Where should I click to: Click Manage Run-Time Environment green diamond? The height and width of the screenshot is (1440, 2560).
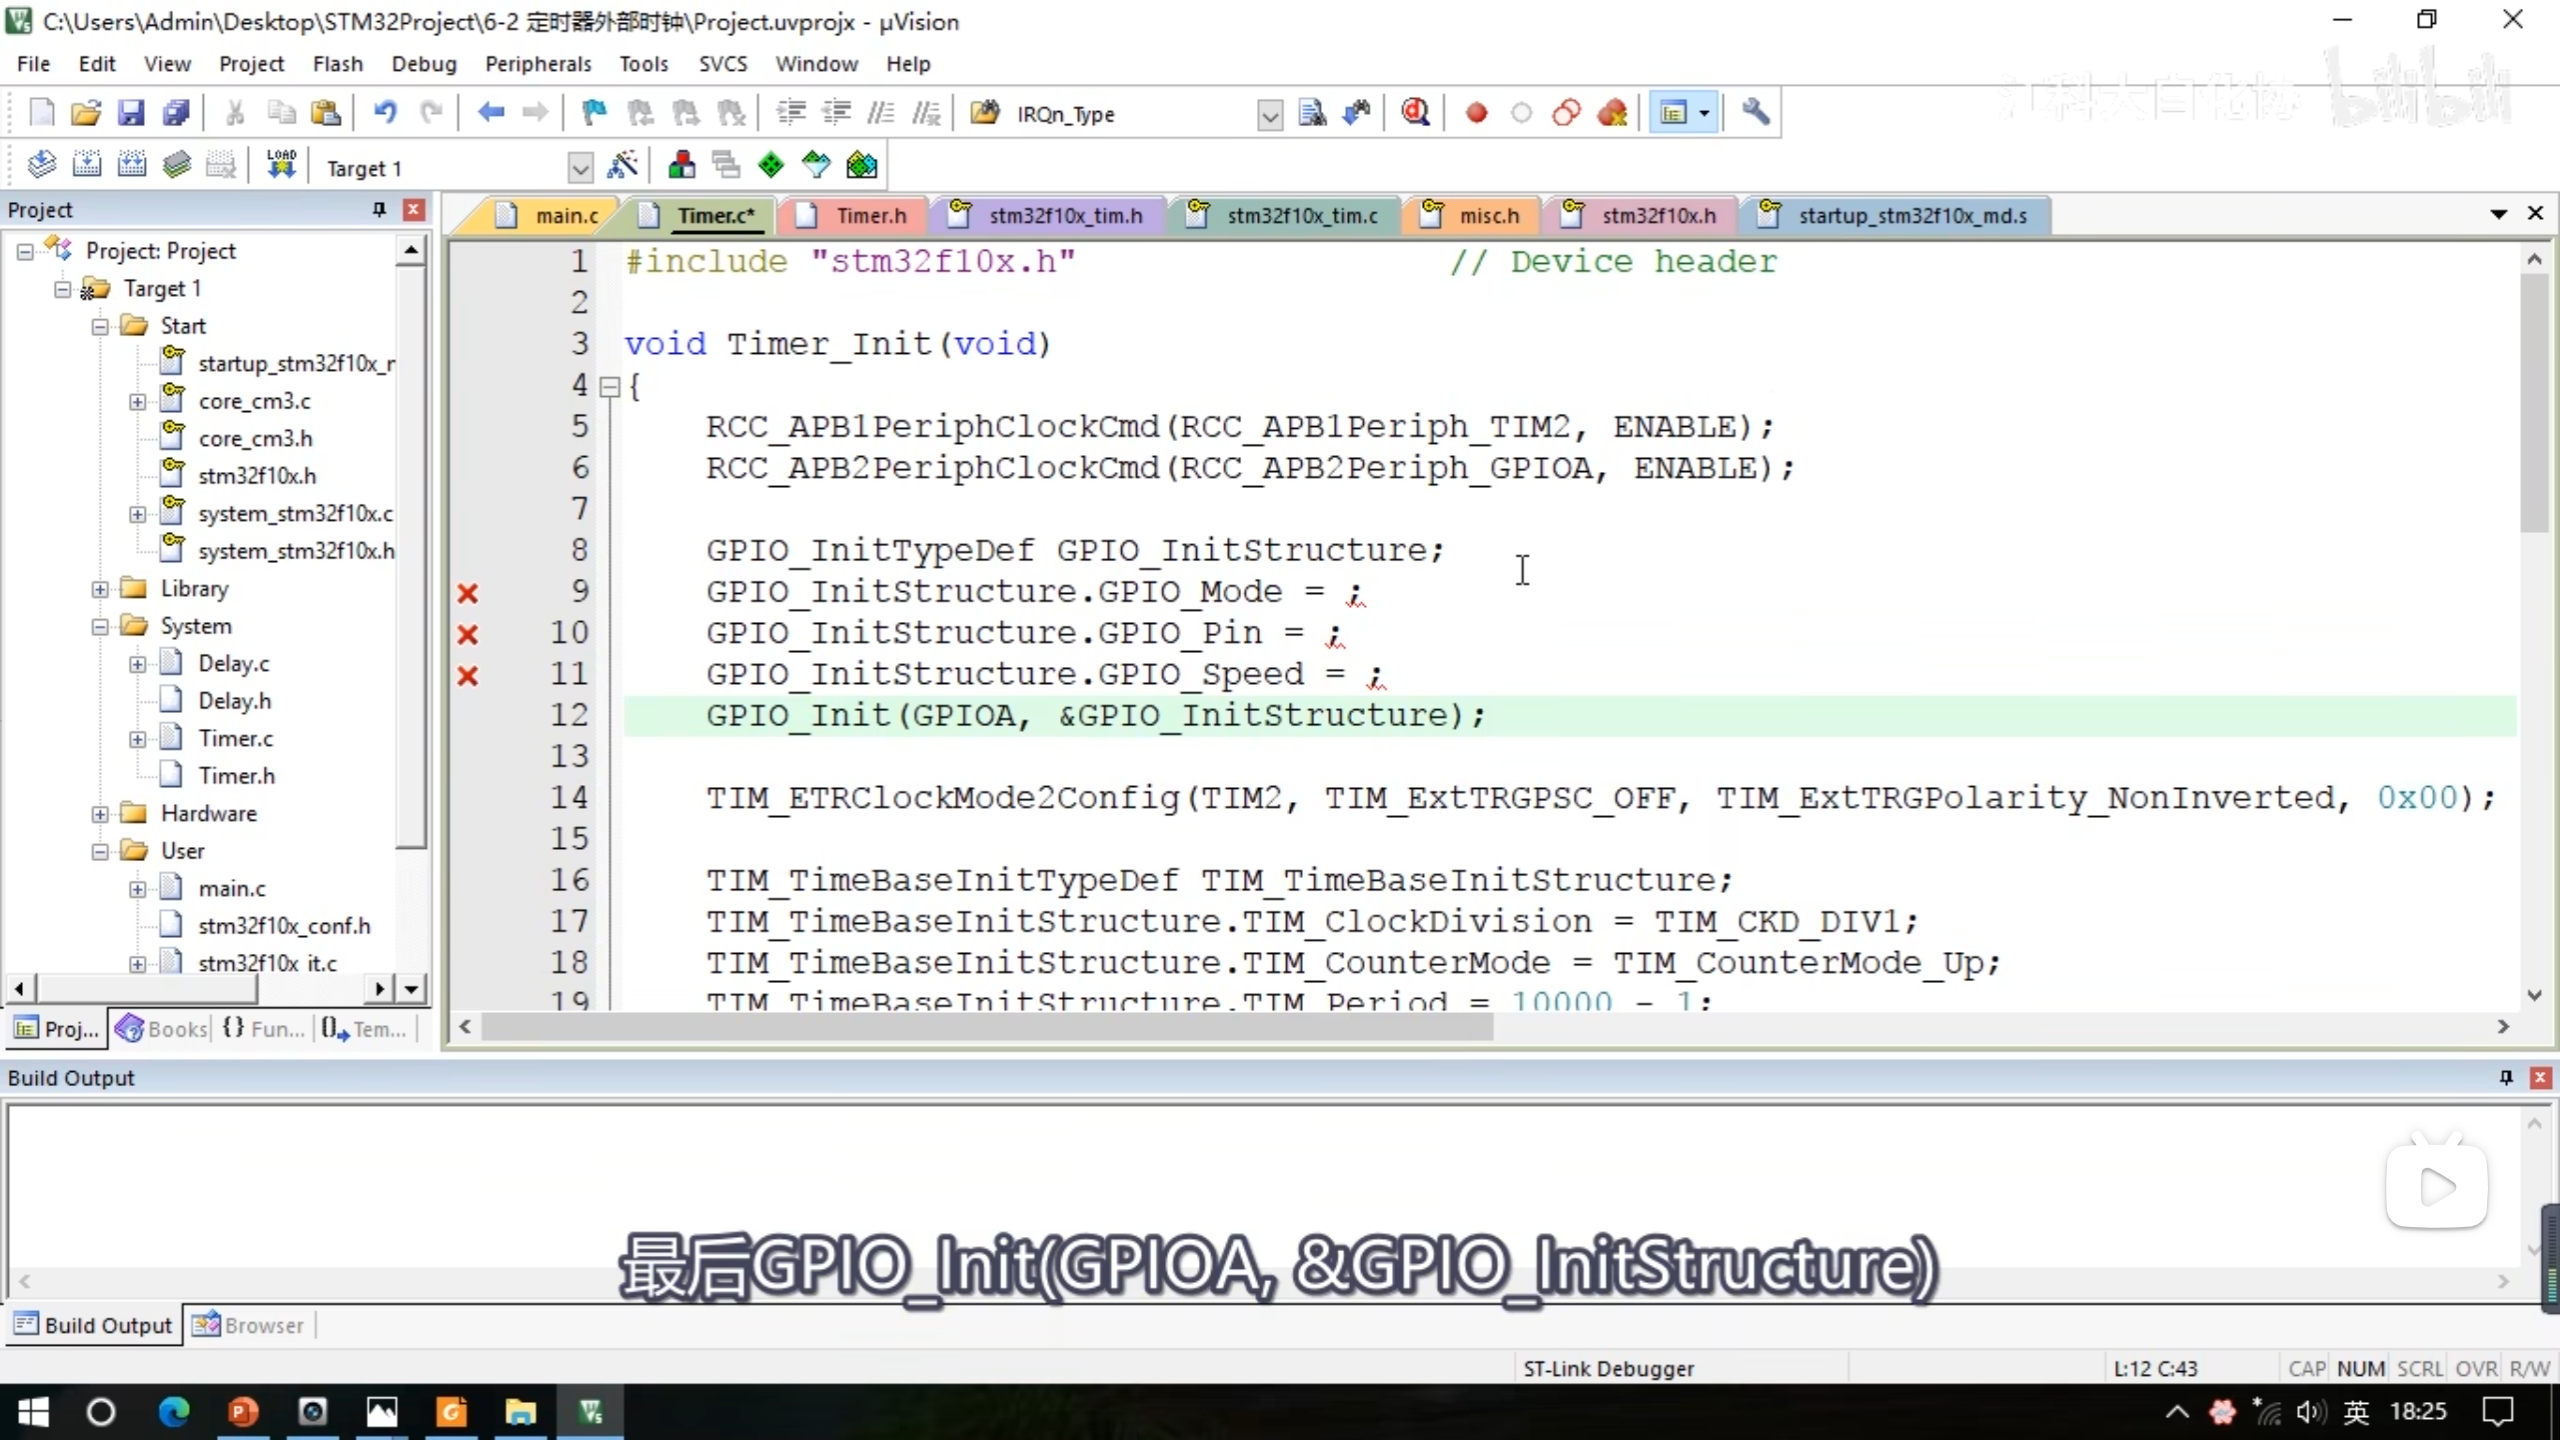770,165
